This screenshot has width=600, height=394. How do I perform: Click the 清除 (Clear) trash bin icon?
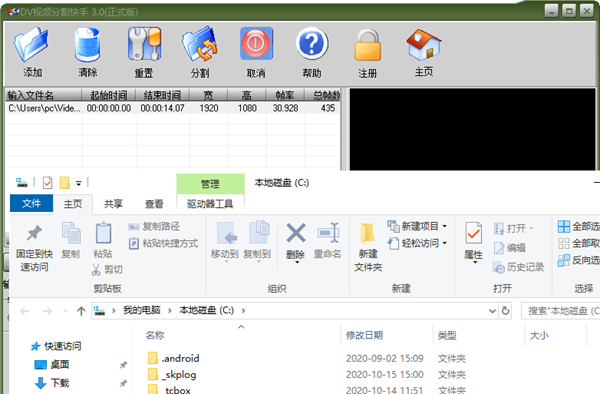point(88,44)
